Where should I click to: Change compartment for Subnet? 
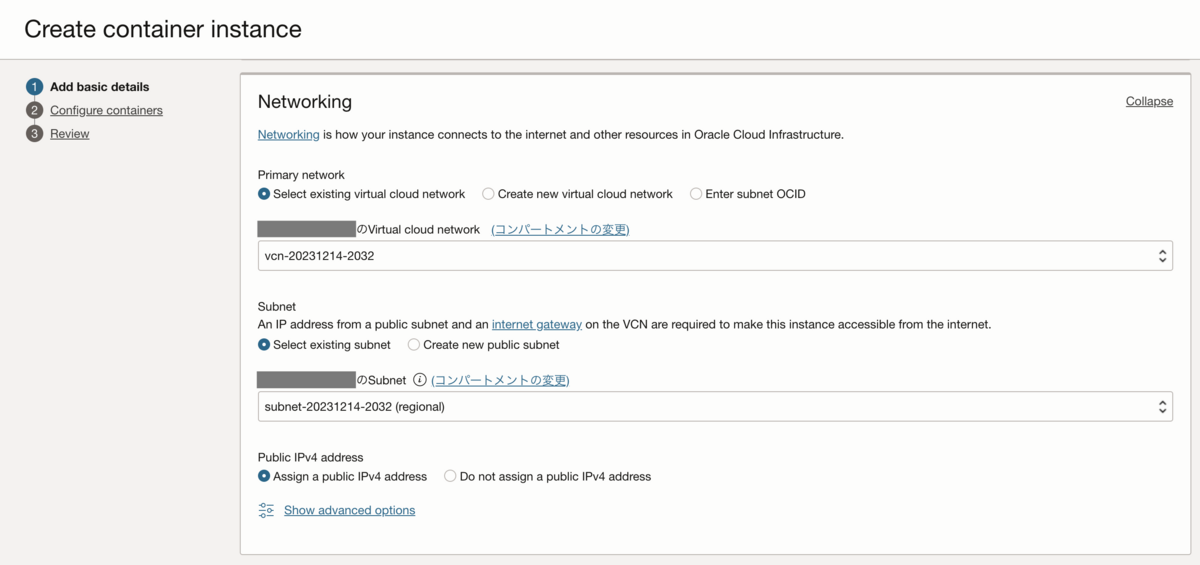point(500,380)
